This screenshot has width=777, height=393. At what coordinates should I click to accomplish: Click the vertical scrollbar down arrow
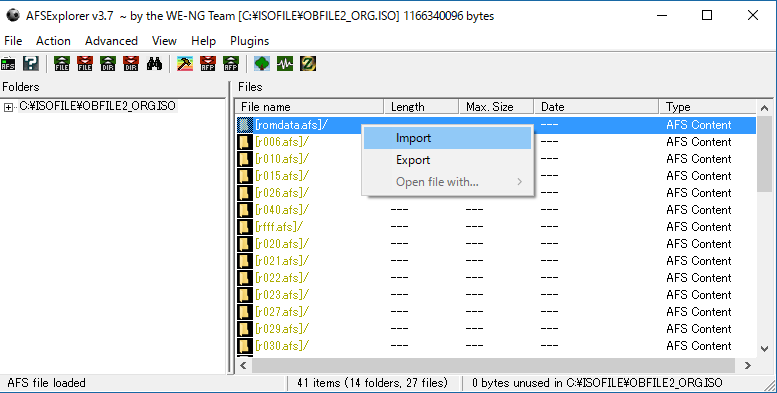[x=764, y=349]
